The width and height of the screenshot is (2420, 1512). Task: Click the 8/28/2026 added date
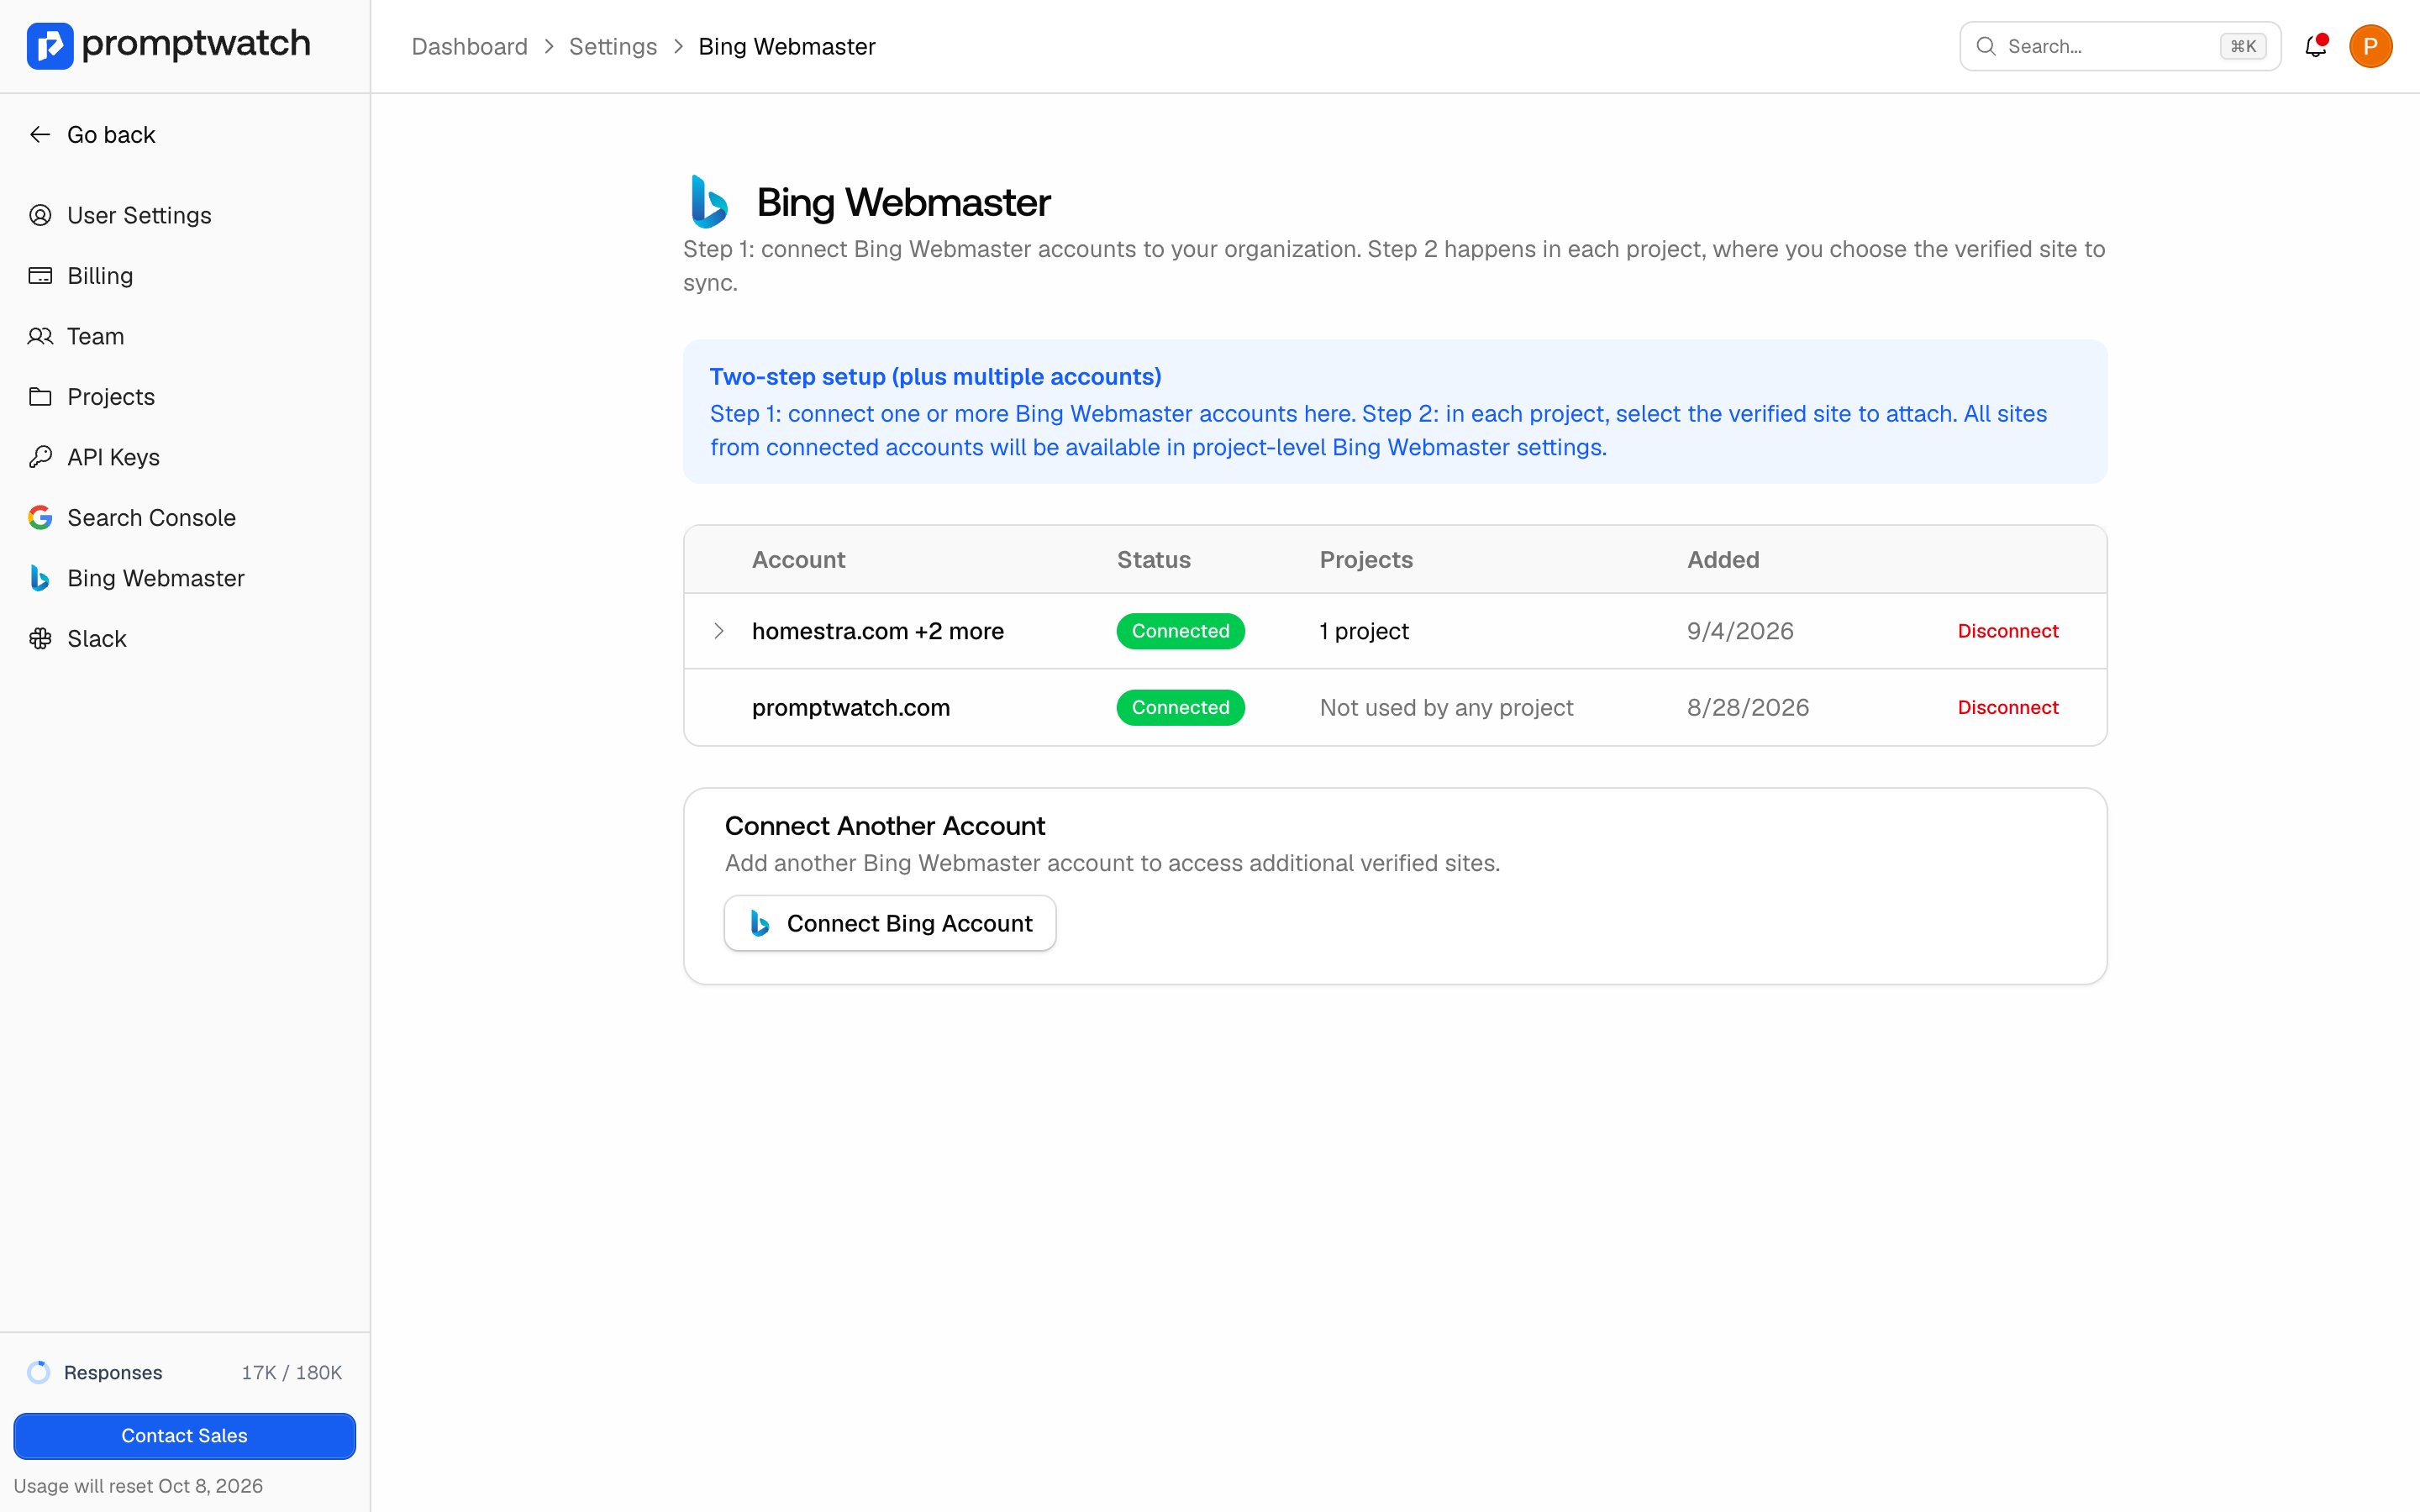click(1748, 707)
